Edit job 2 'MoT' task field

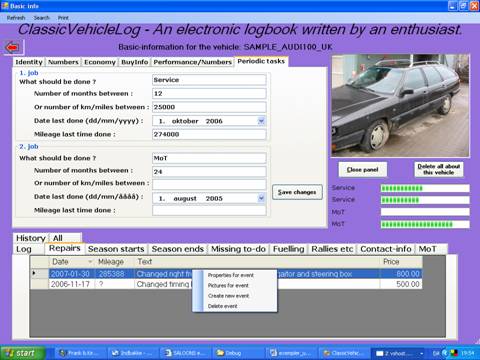(x=209, y=158)
